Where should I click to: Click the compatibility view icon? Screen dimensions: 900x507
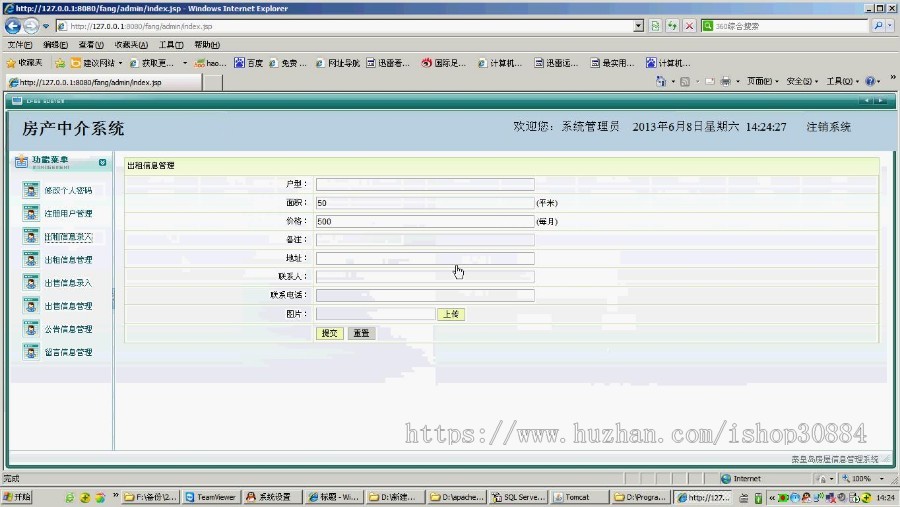point(655,26)
